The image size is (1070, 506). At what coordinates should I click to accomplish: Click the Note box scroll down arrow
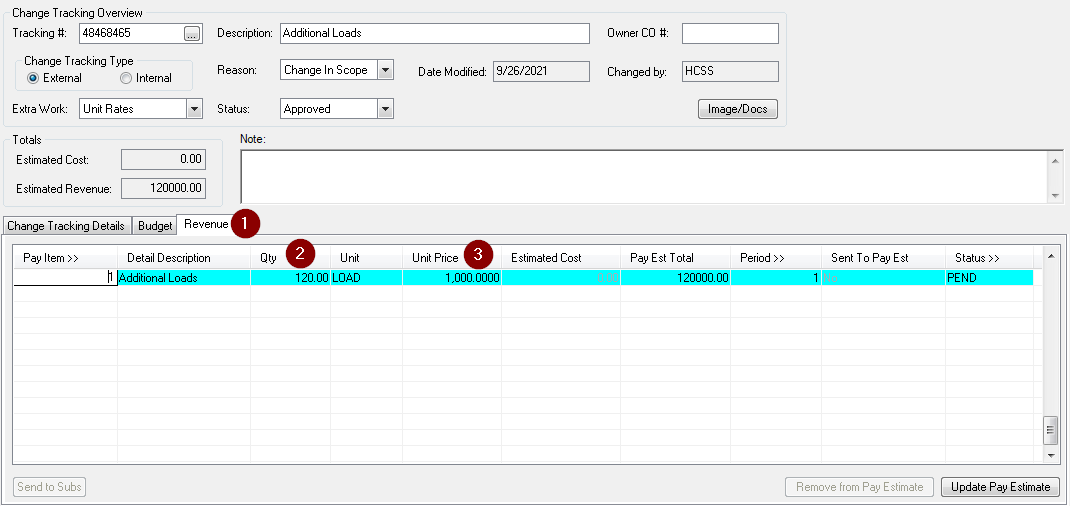[x=1056, y=195]
